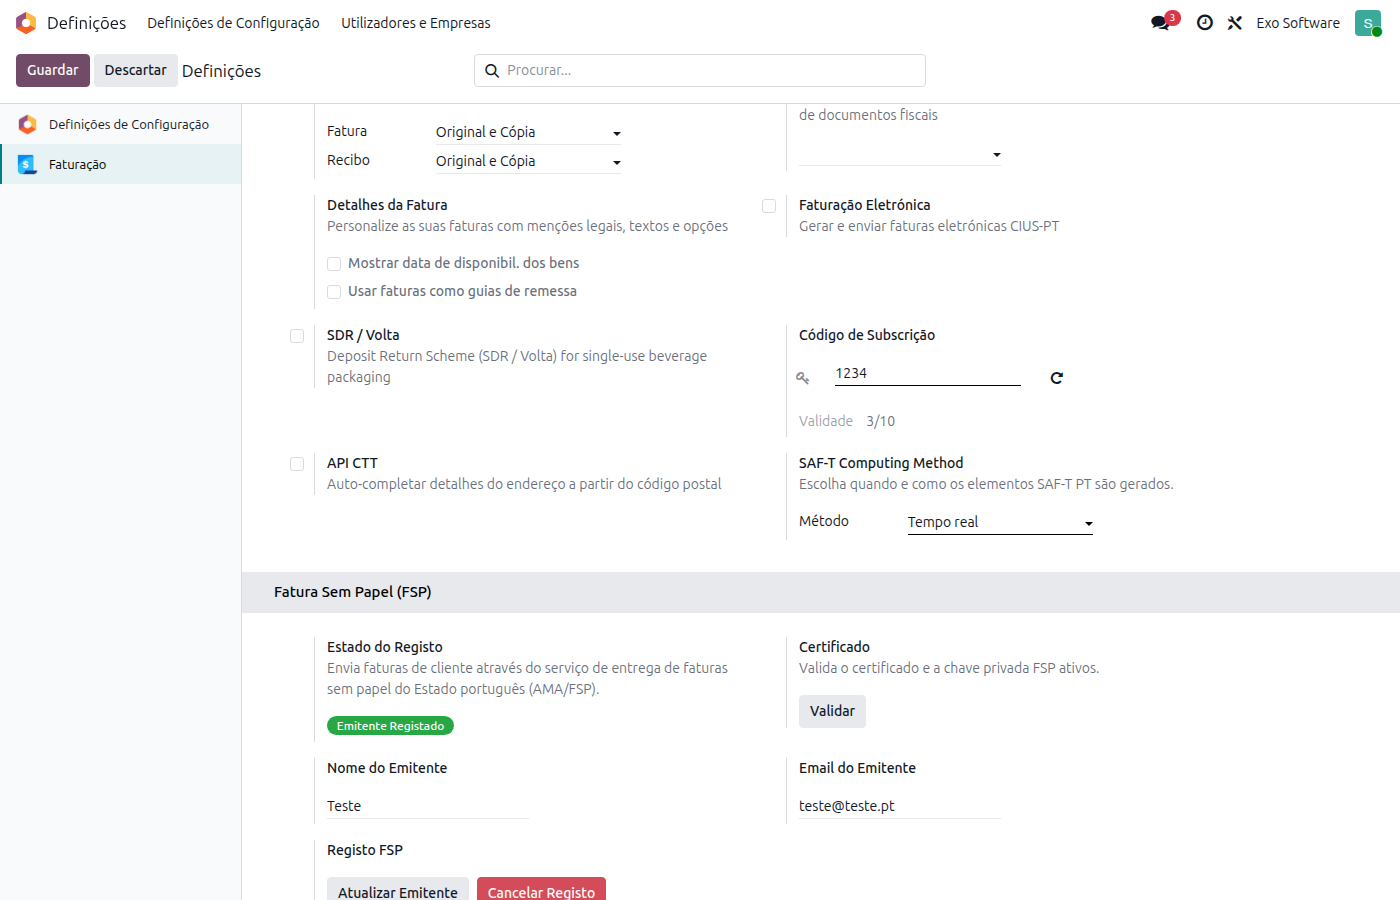Click the Nome do Emitente field
Screen dimensions: 1400x900
pos(427,806)
